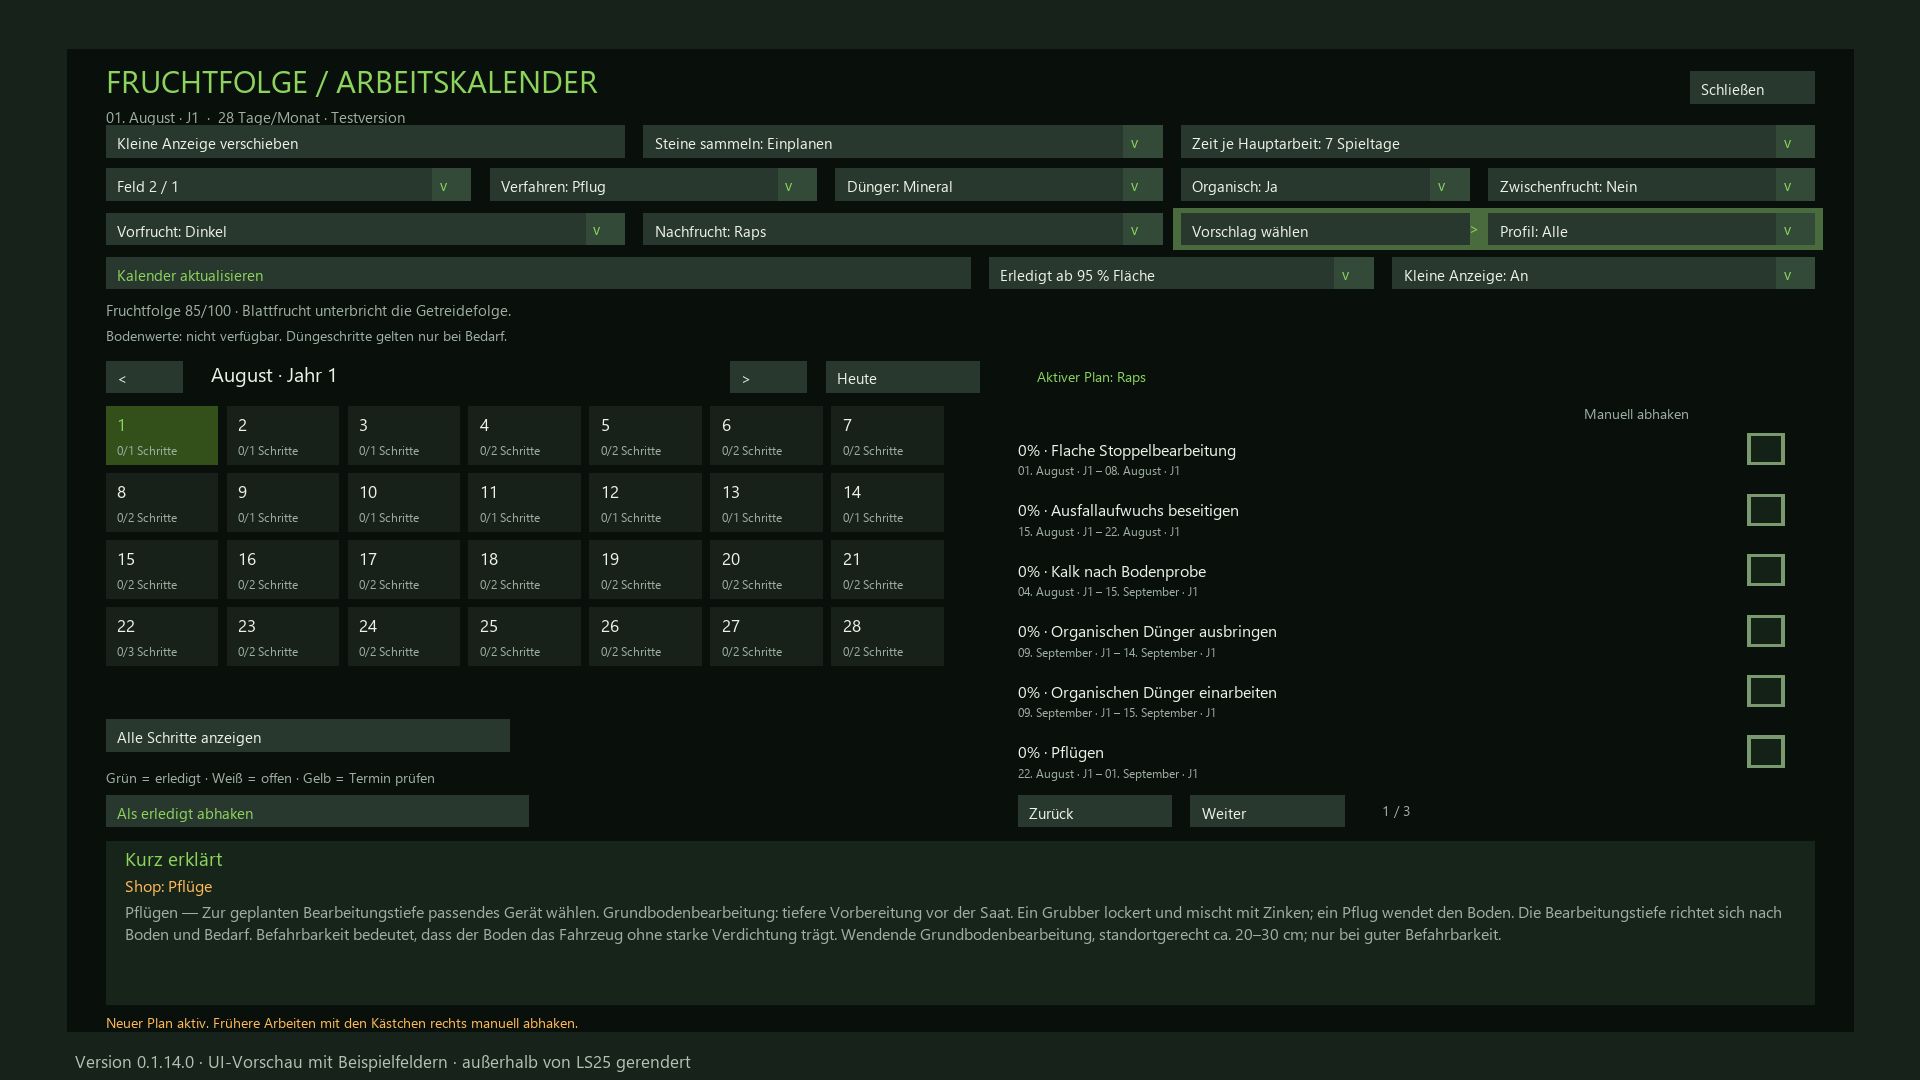The height and width of the screenshot is (1080, 1920).
Task: Click the Schließen button
Action: [1752, 88]
